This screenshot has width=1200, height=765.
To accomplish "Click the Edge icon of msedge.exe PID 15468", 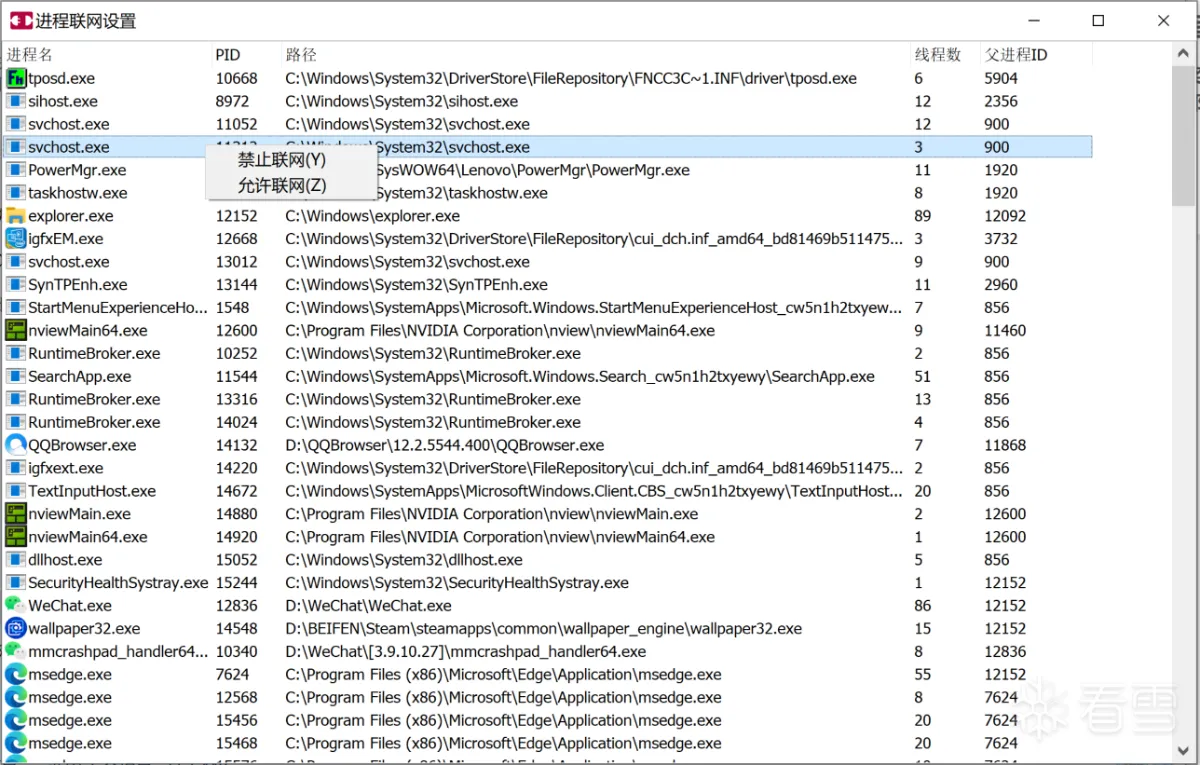I will point(16,744).
